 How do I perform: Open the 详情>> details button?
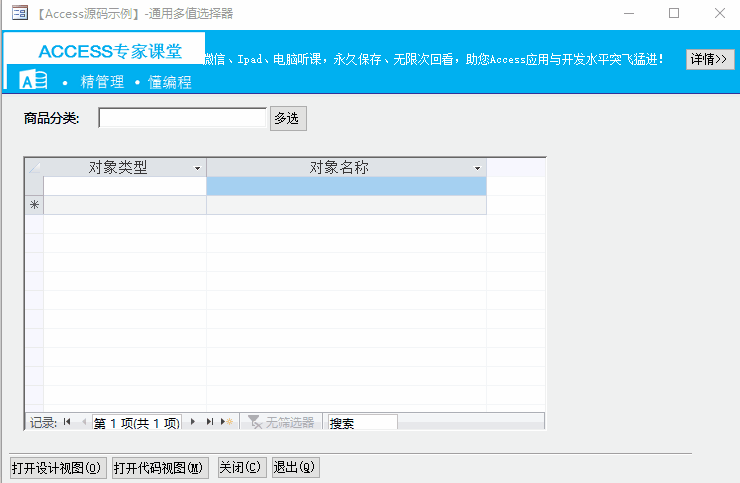[x=710, y=59]
